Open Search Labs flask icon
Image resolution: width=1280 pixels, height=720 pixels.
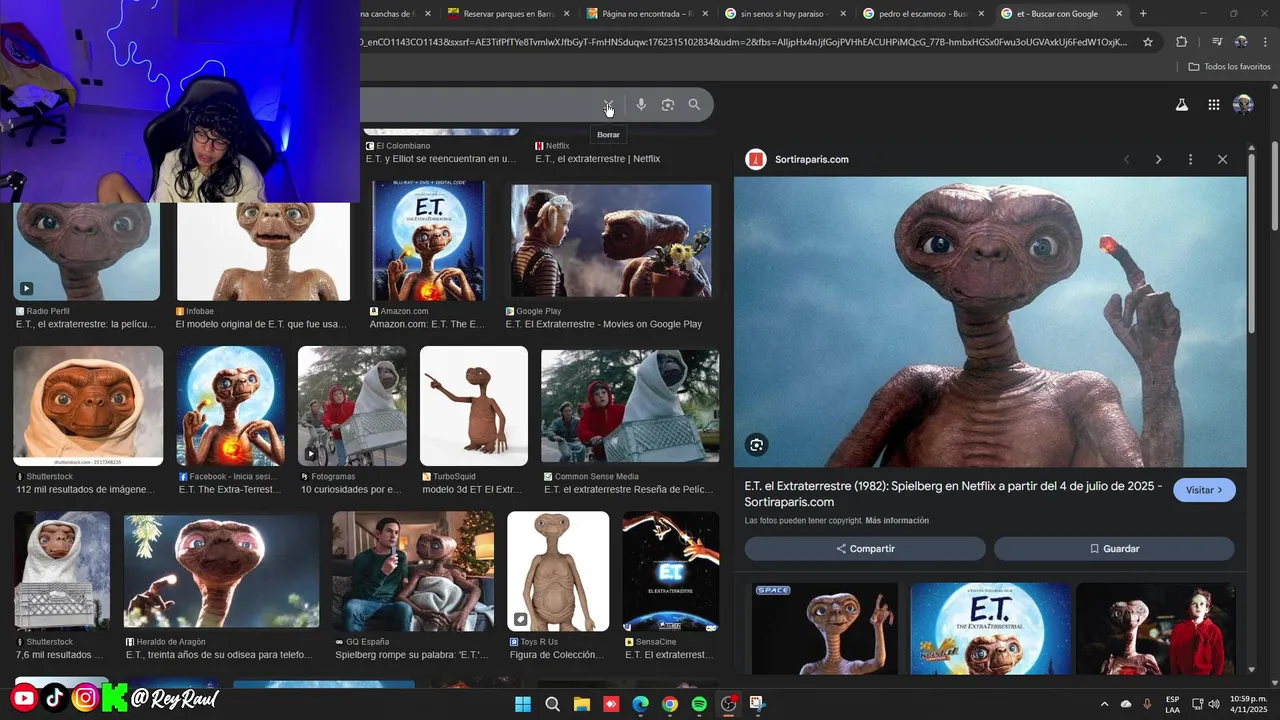coord(1182,105)
